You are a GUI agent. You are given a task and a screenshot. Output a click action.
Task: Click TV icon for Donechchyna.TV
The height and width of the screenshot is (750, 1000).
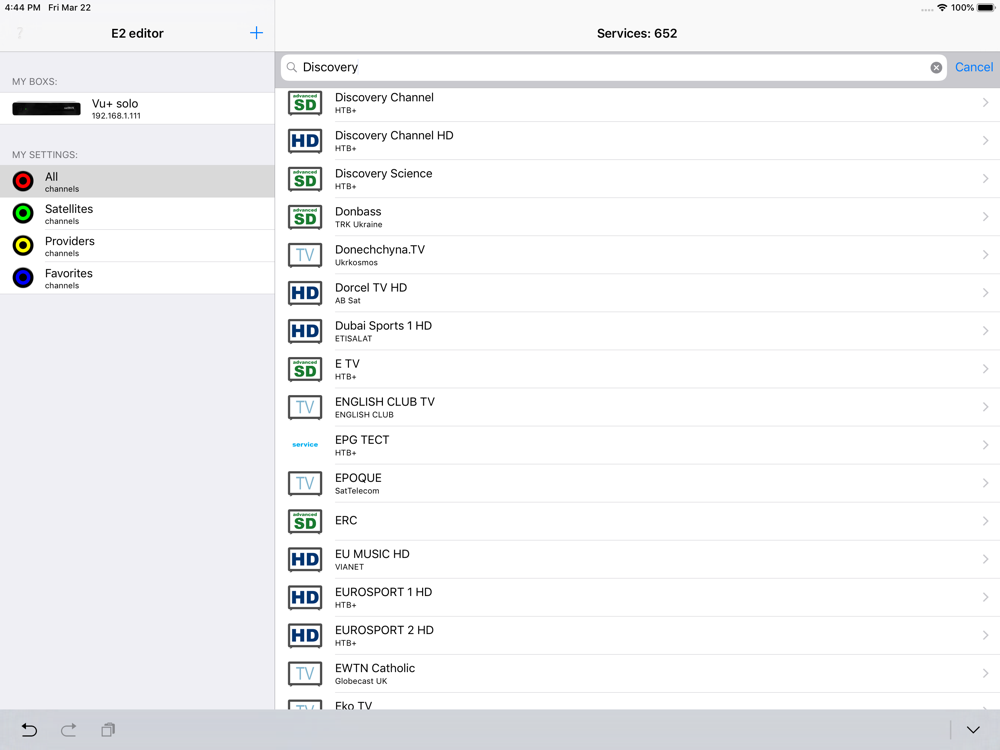(x=305, y=255)
